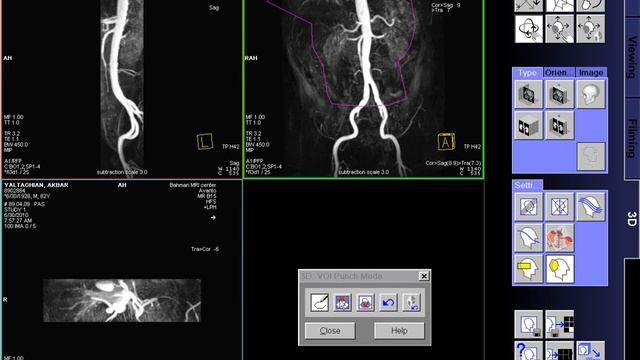This screenshot has width=640, height=360.
Task: Select the head with single curved line icon
Action: click(529, 238)
